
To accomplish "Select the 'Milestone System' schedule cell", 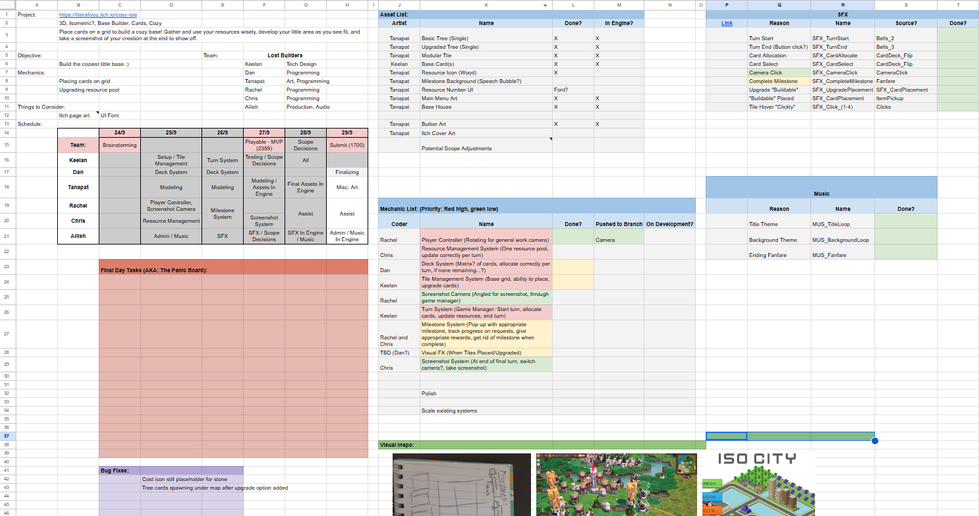I will coord(222,213).
